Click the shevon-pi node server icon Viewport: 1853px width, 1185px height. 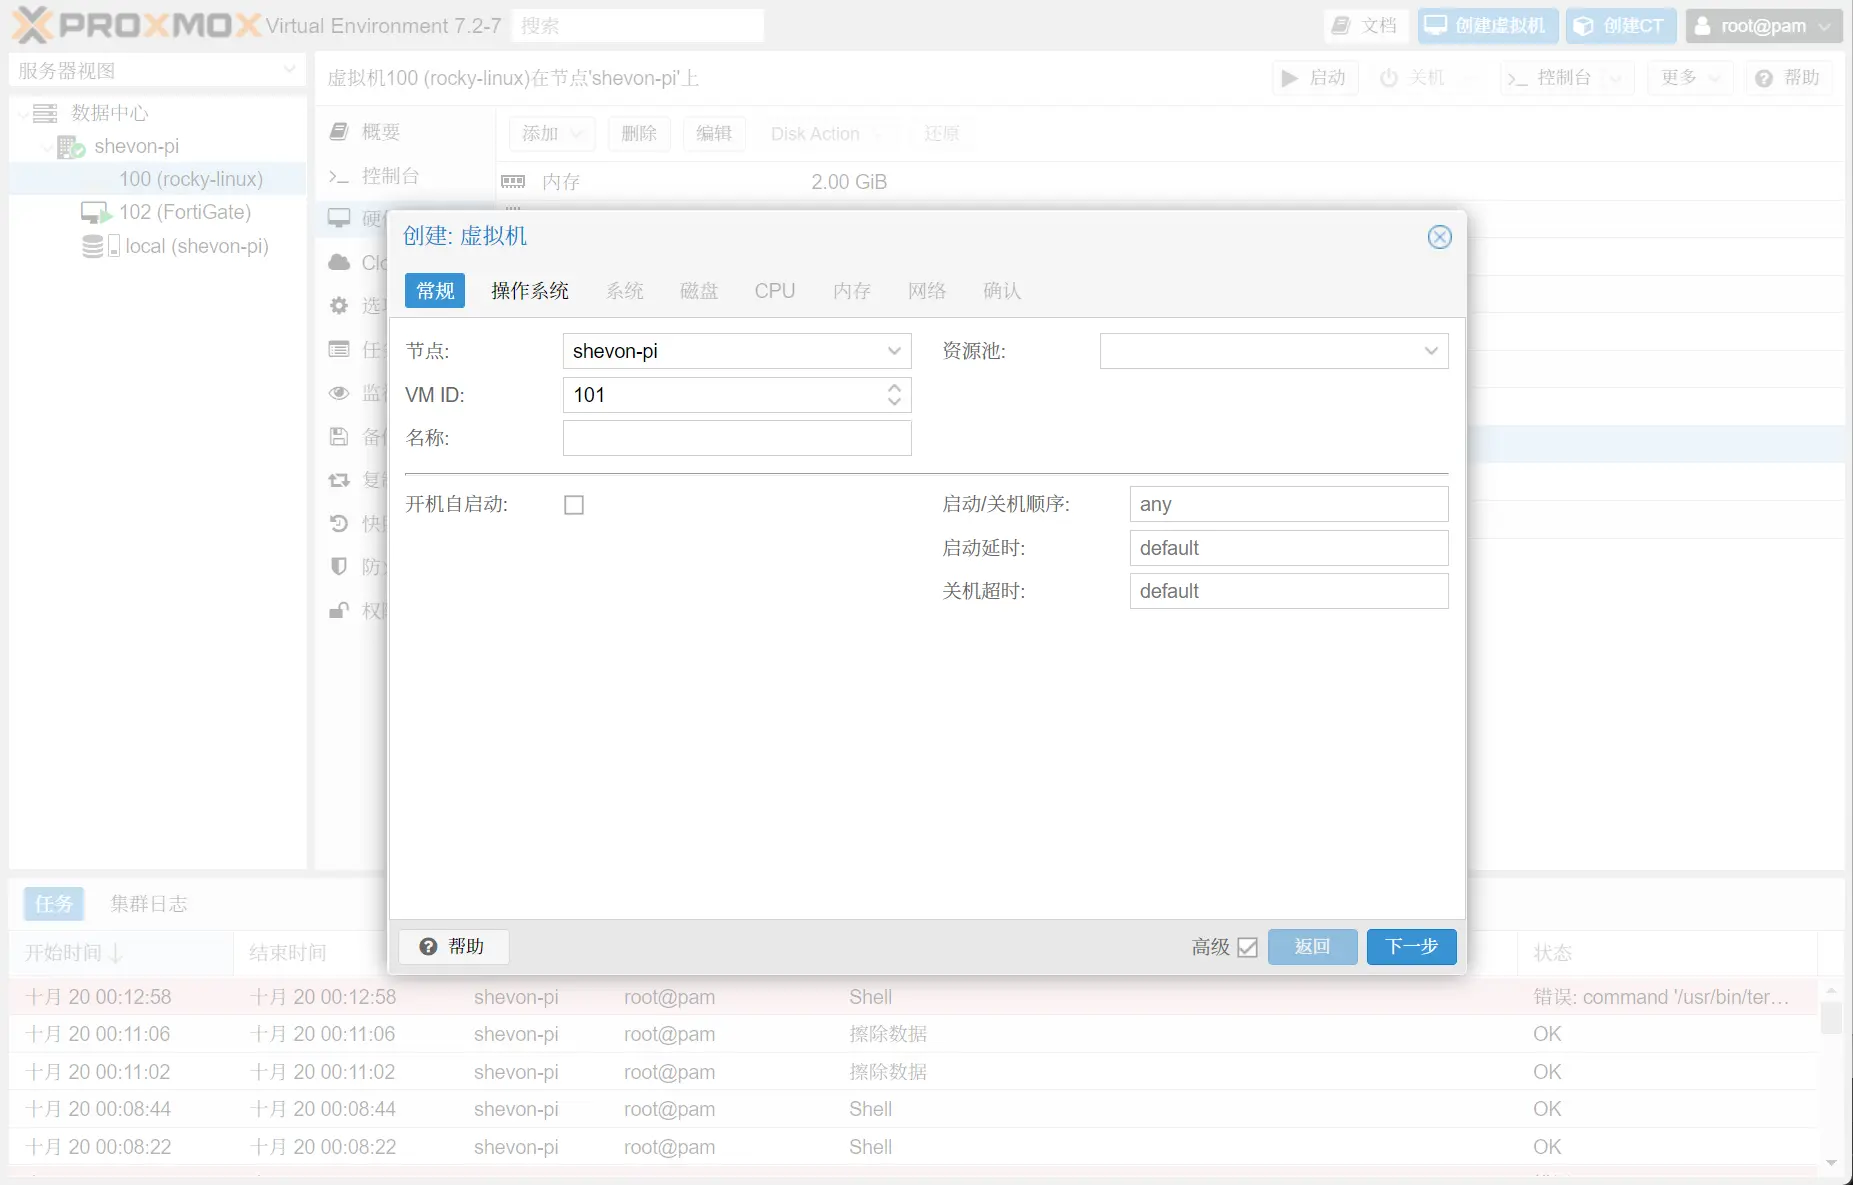coord(70,147)
